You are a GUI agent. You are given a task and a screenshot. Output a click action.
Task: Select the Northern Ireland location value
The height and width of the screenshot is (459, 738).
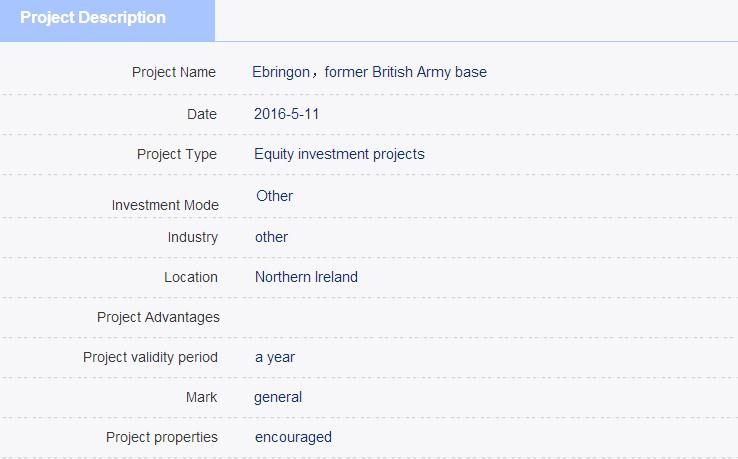click(x=306, y=277)
